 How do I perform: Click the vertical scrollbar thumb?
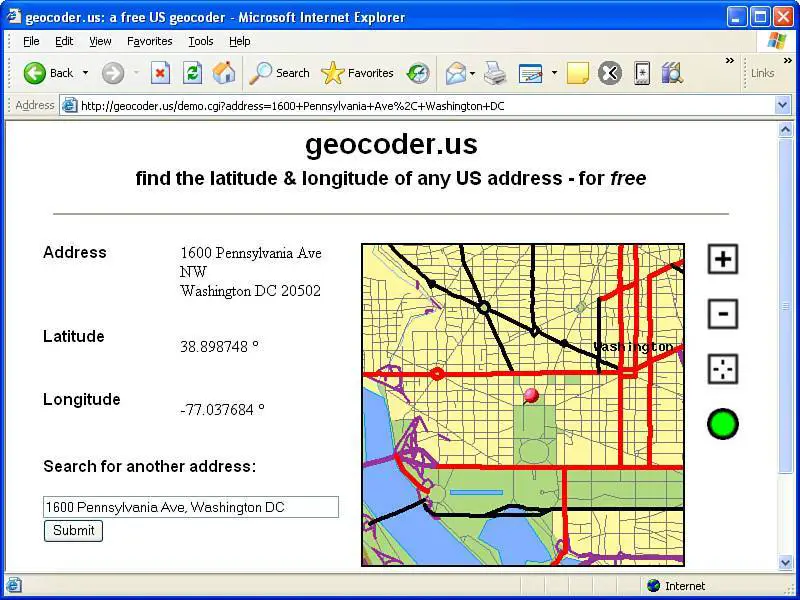(x=786, y=306)
